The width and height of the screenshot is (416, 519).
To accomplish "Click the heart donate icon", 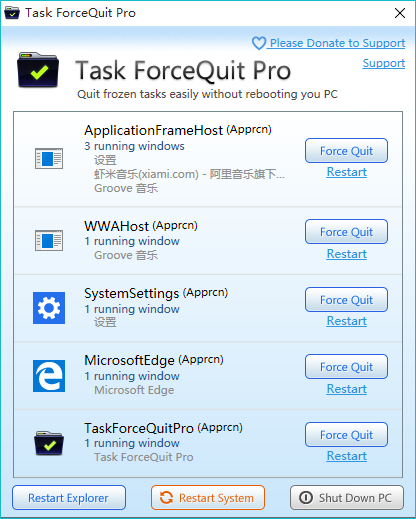I will 259,43.
